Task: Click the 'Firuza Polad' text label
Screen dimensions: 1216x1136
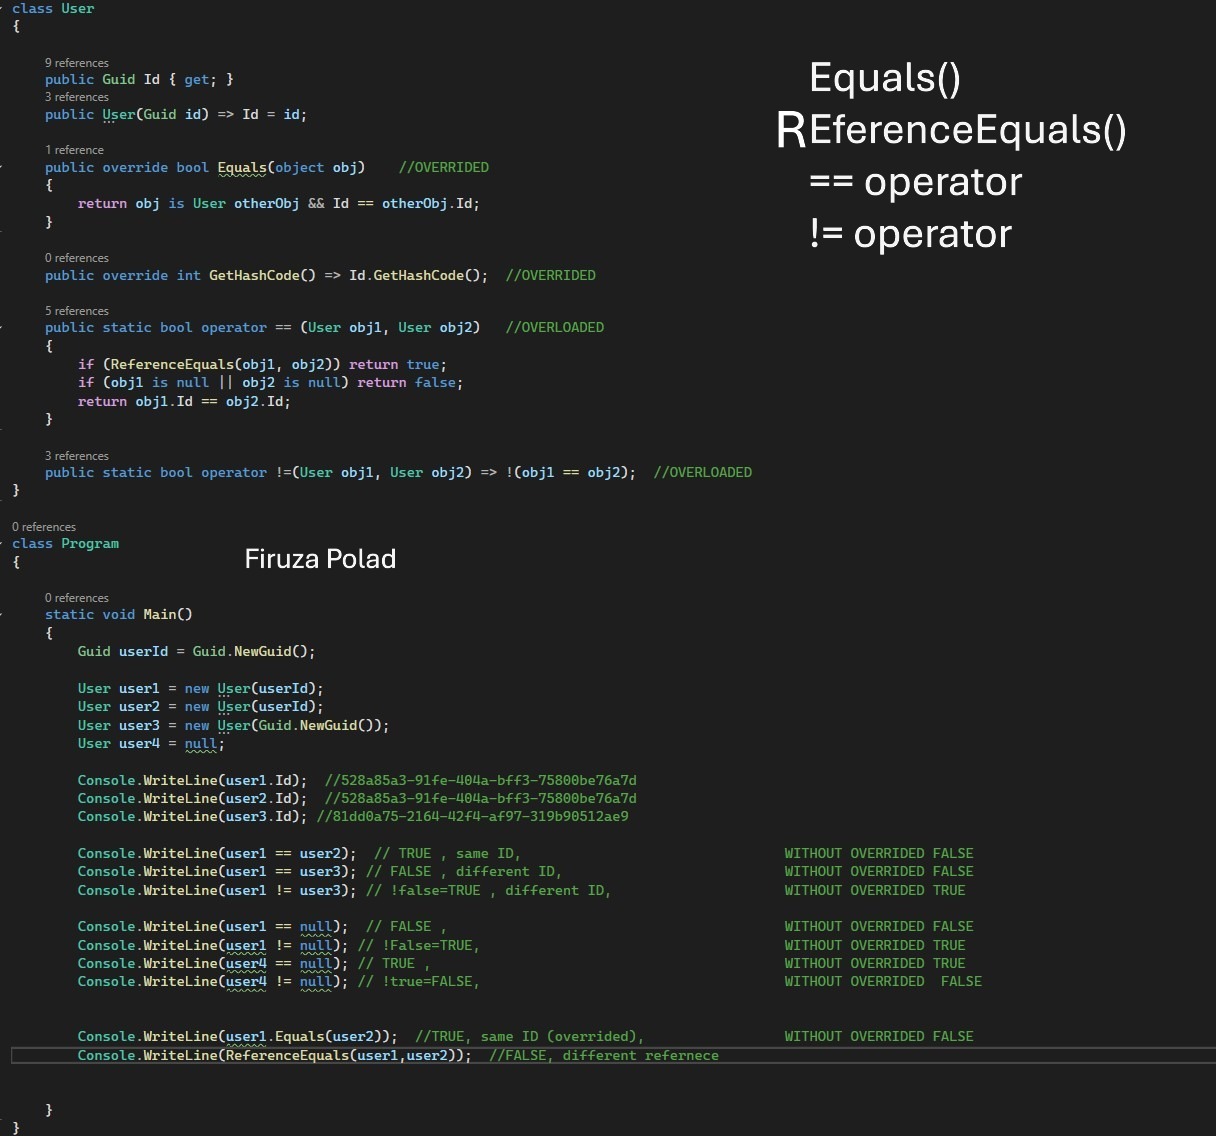Action: click(x=320, y=558)
